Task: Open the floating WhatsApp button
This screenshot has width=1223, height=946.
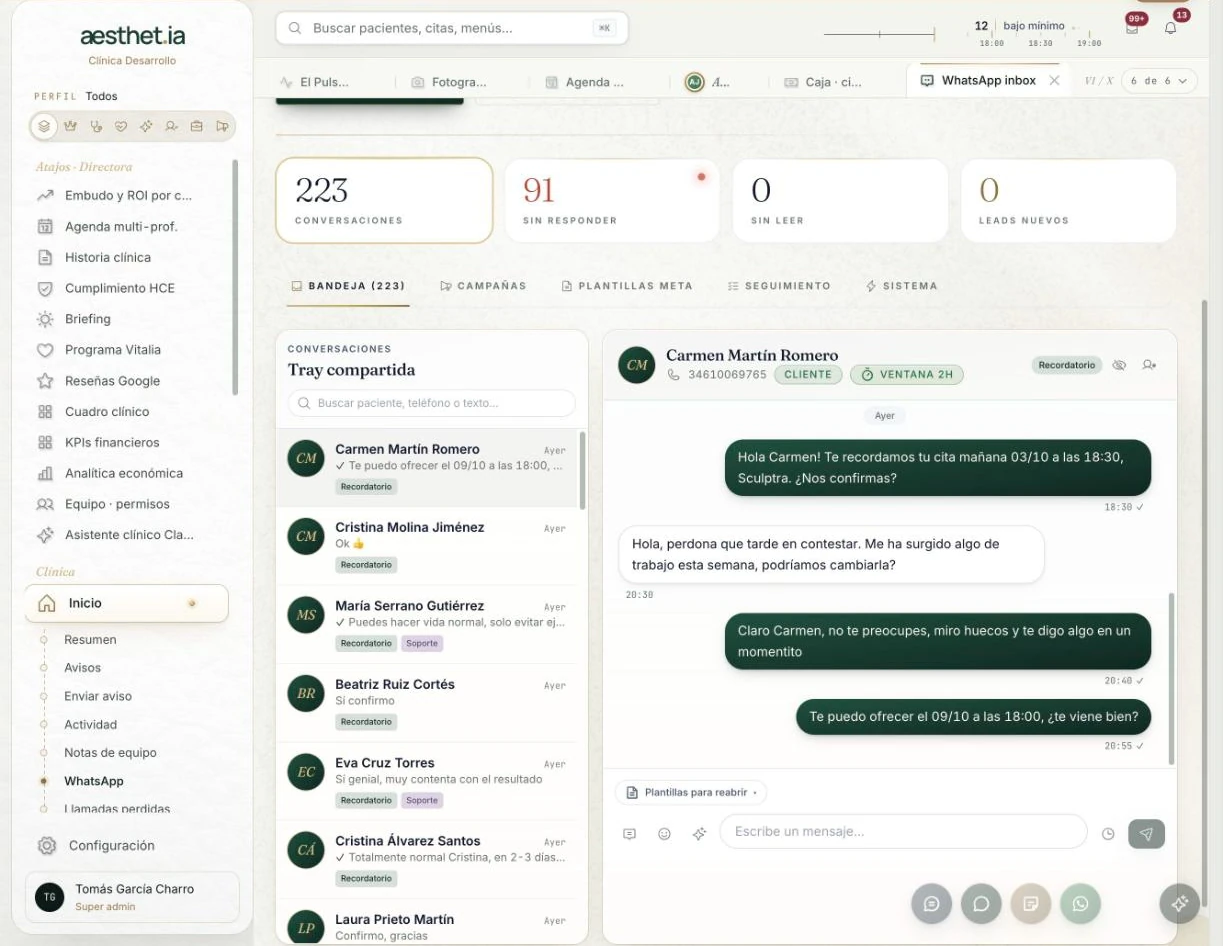Action: [x=1080, y=904]
